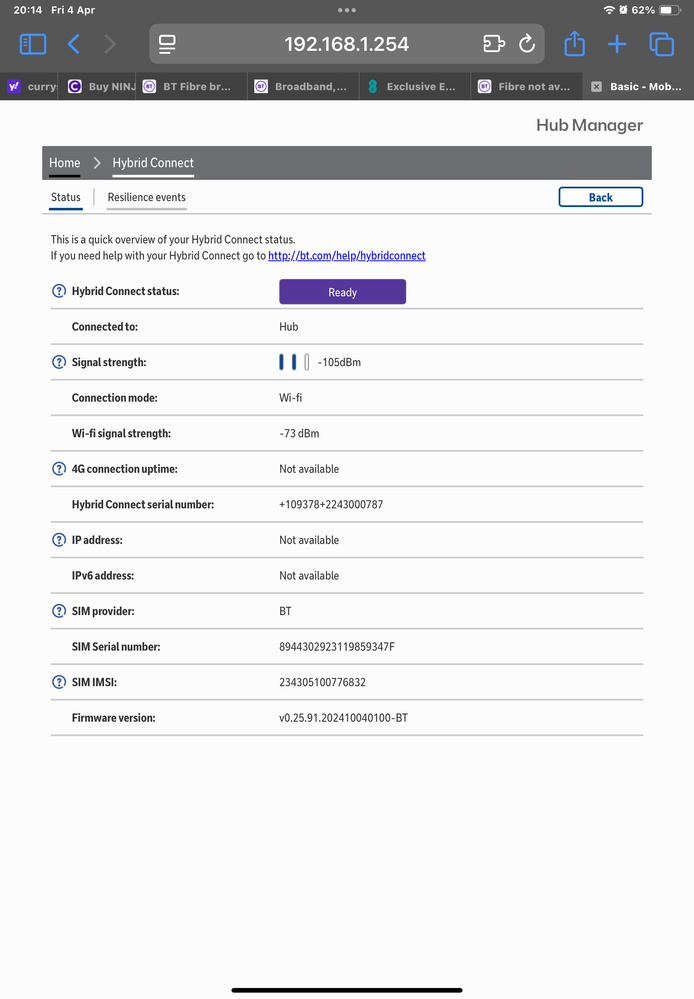Add a new tab with plus icon
Screen dimensions: 694x999
tap(617, 44)
